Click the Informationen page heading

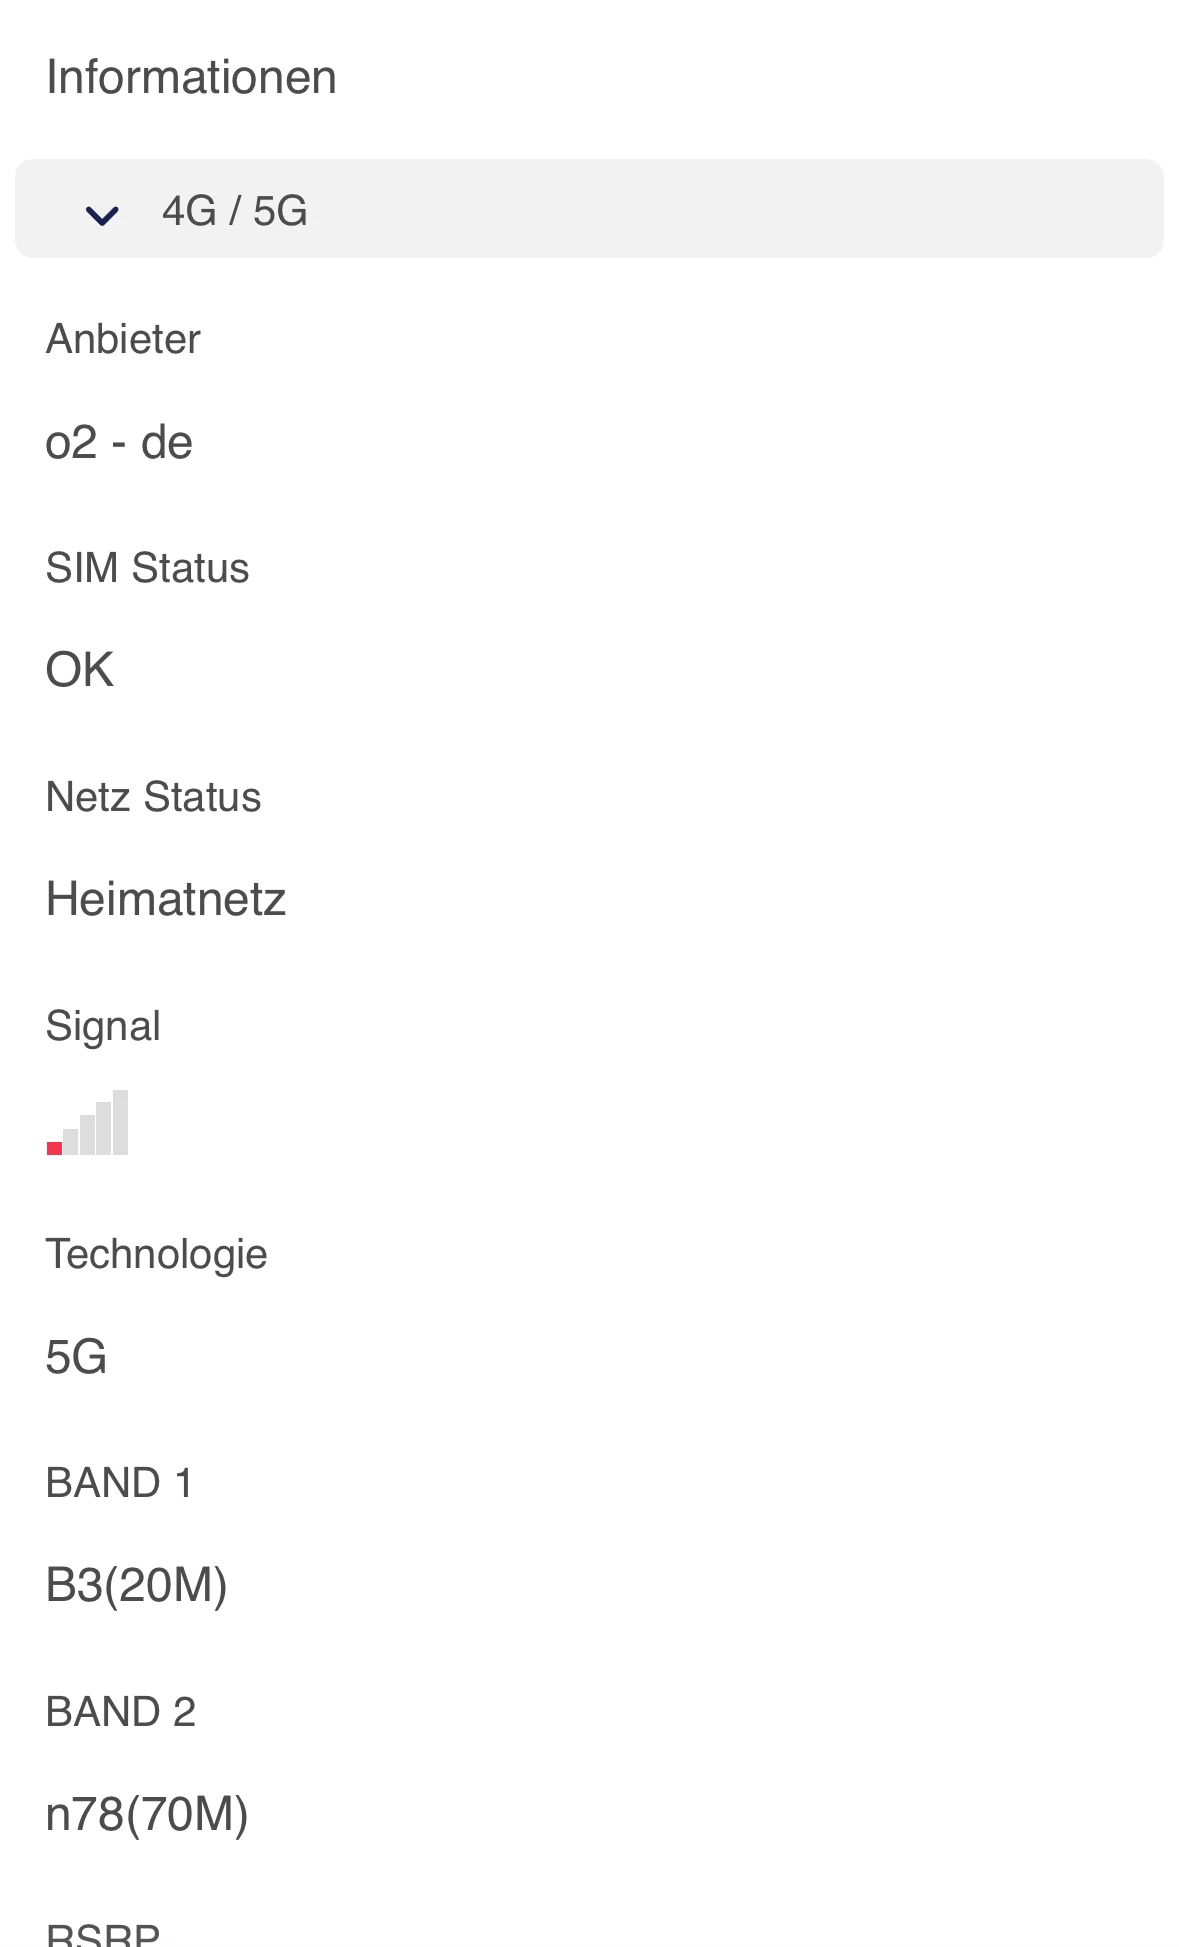pos(191,77)
